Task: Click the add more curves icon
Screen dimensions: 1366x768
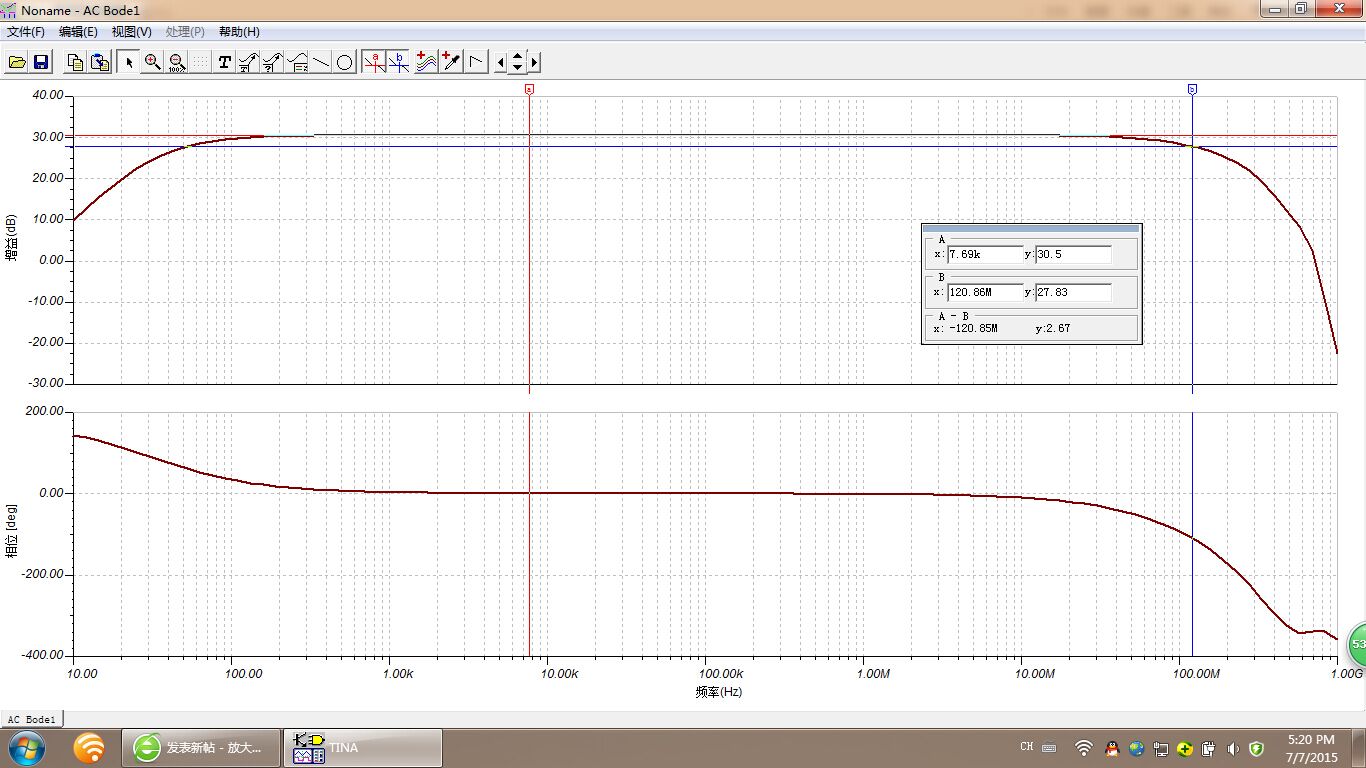Action: coord(427,62)
